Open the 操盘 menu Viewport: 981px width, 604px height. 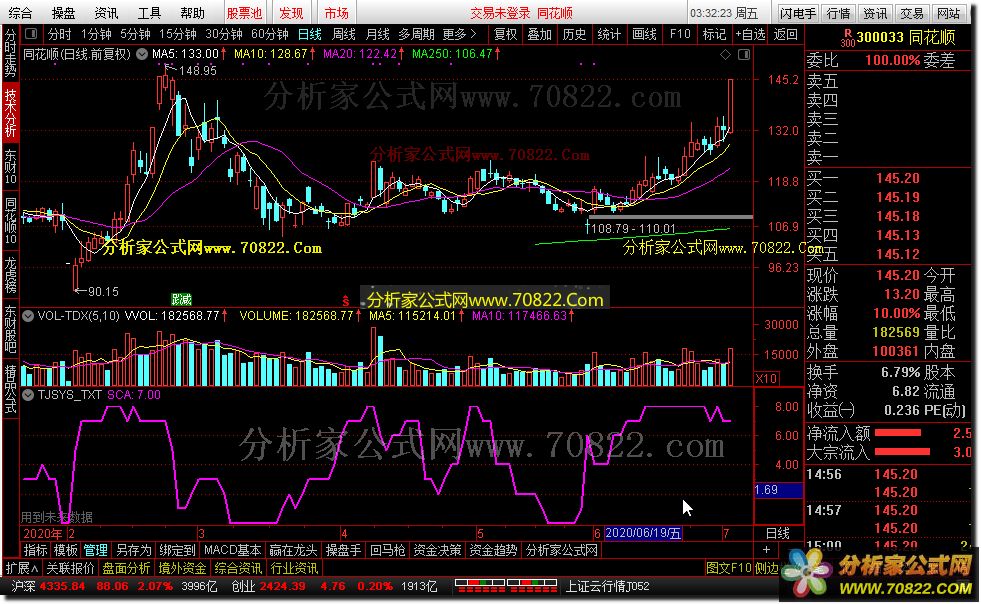click(63, 13)
